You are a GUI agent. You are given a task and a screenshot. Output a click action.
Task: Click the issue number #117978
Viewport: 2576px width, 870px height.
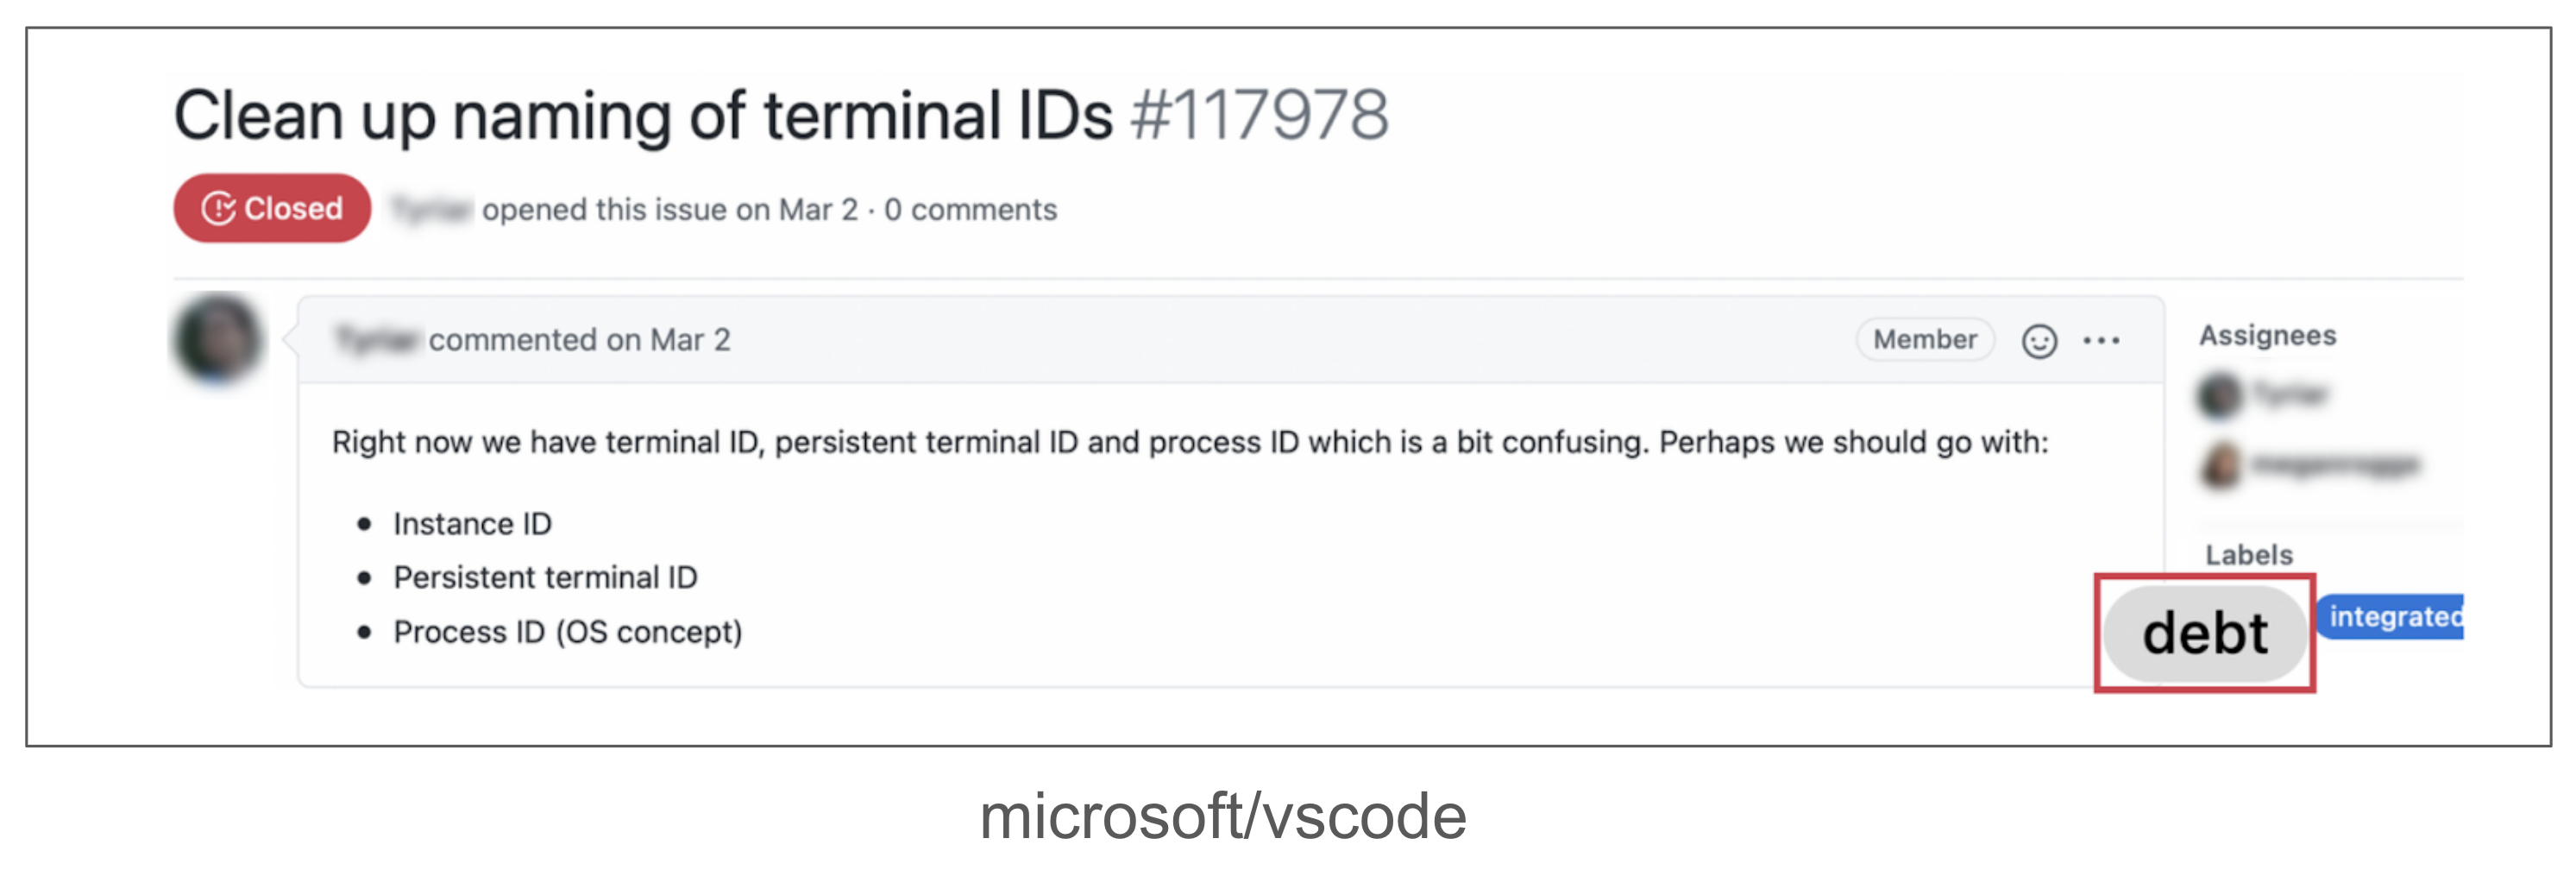click(x=1259, y=115)
